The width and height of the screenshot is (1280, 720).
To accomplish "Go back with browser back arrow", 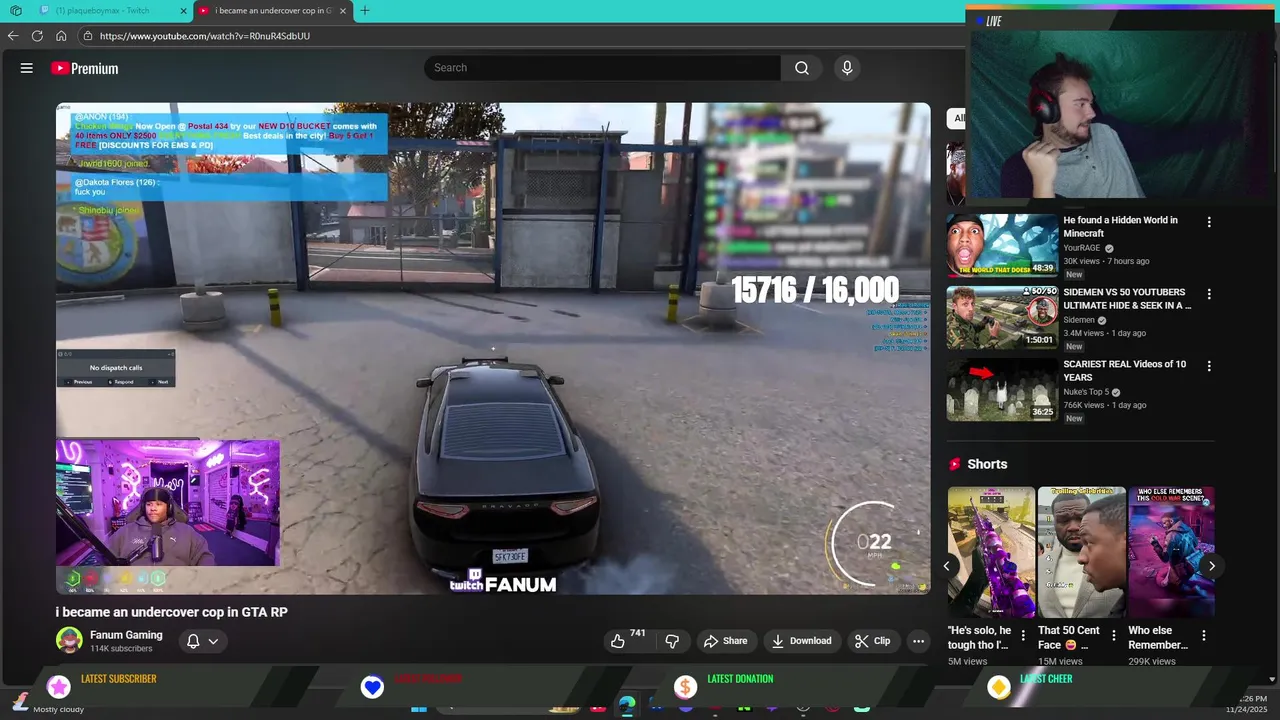I will (13, 36).
